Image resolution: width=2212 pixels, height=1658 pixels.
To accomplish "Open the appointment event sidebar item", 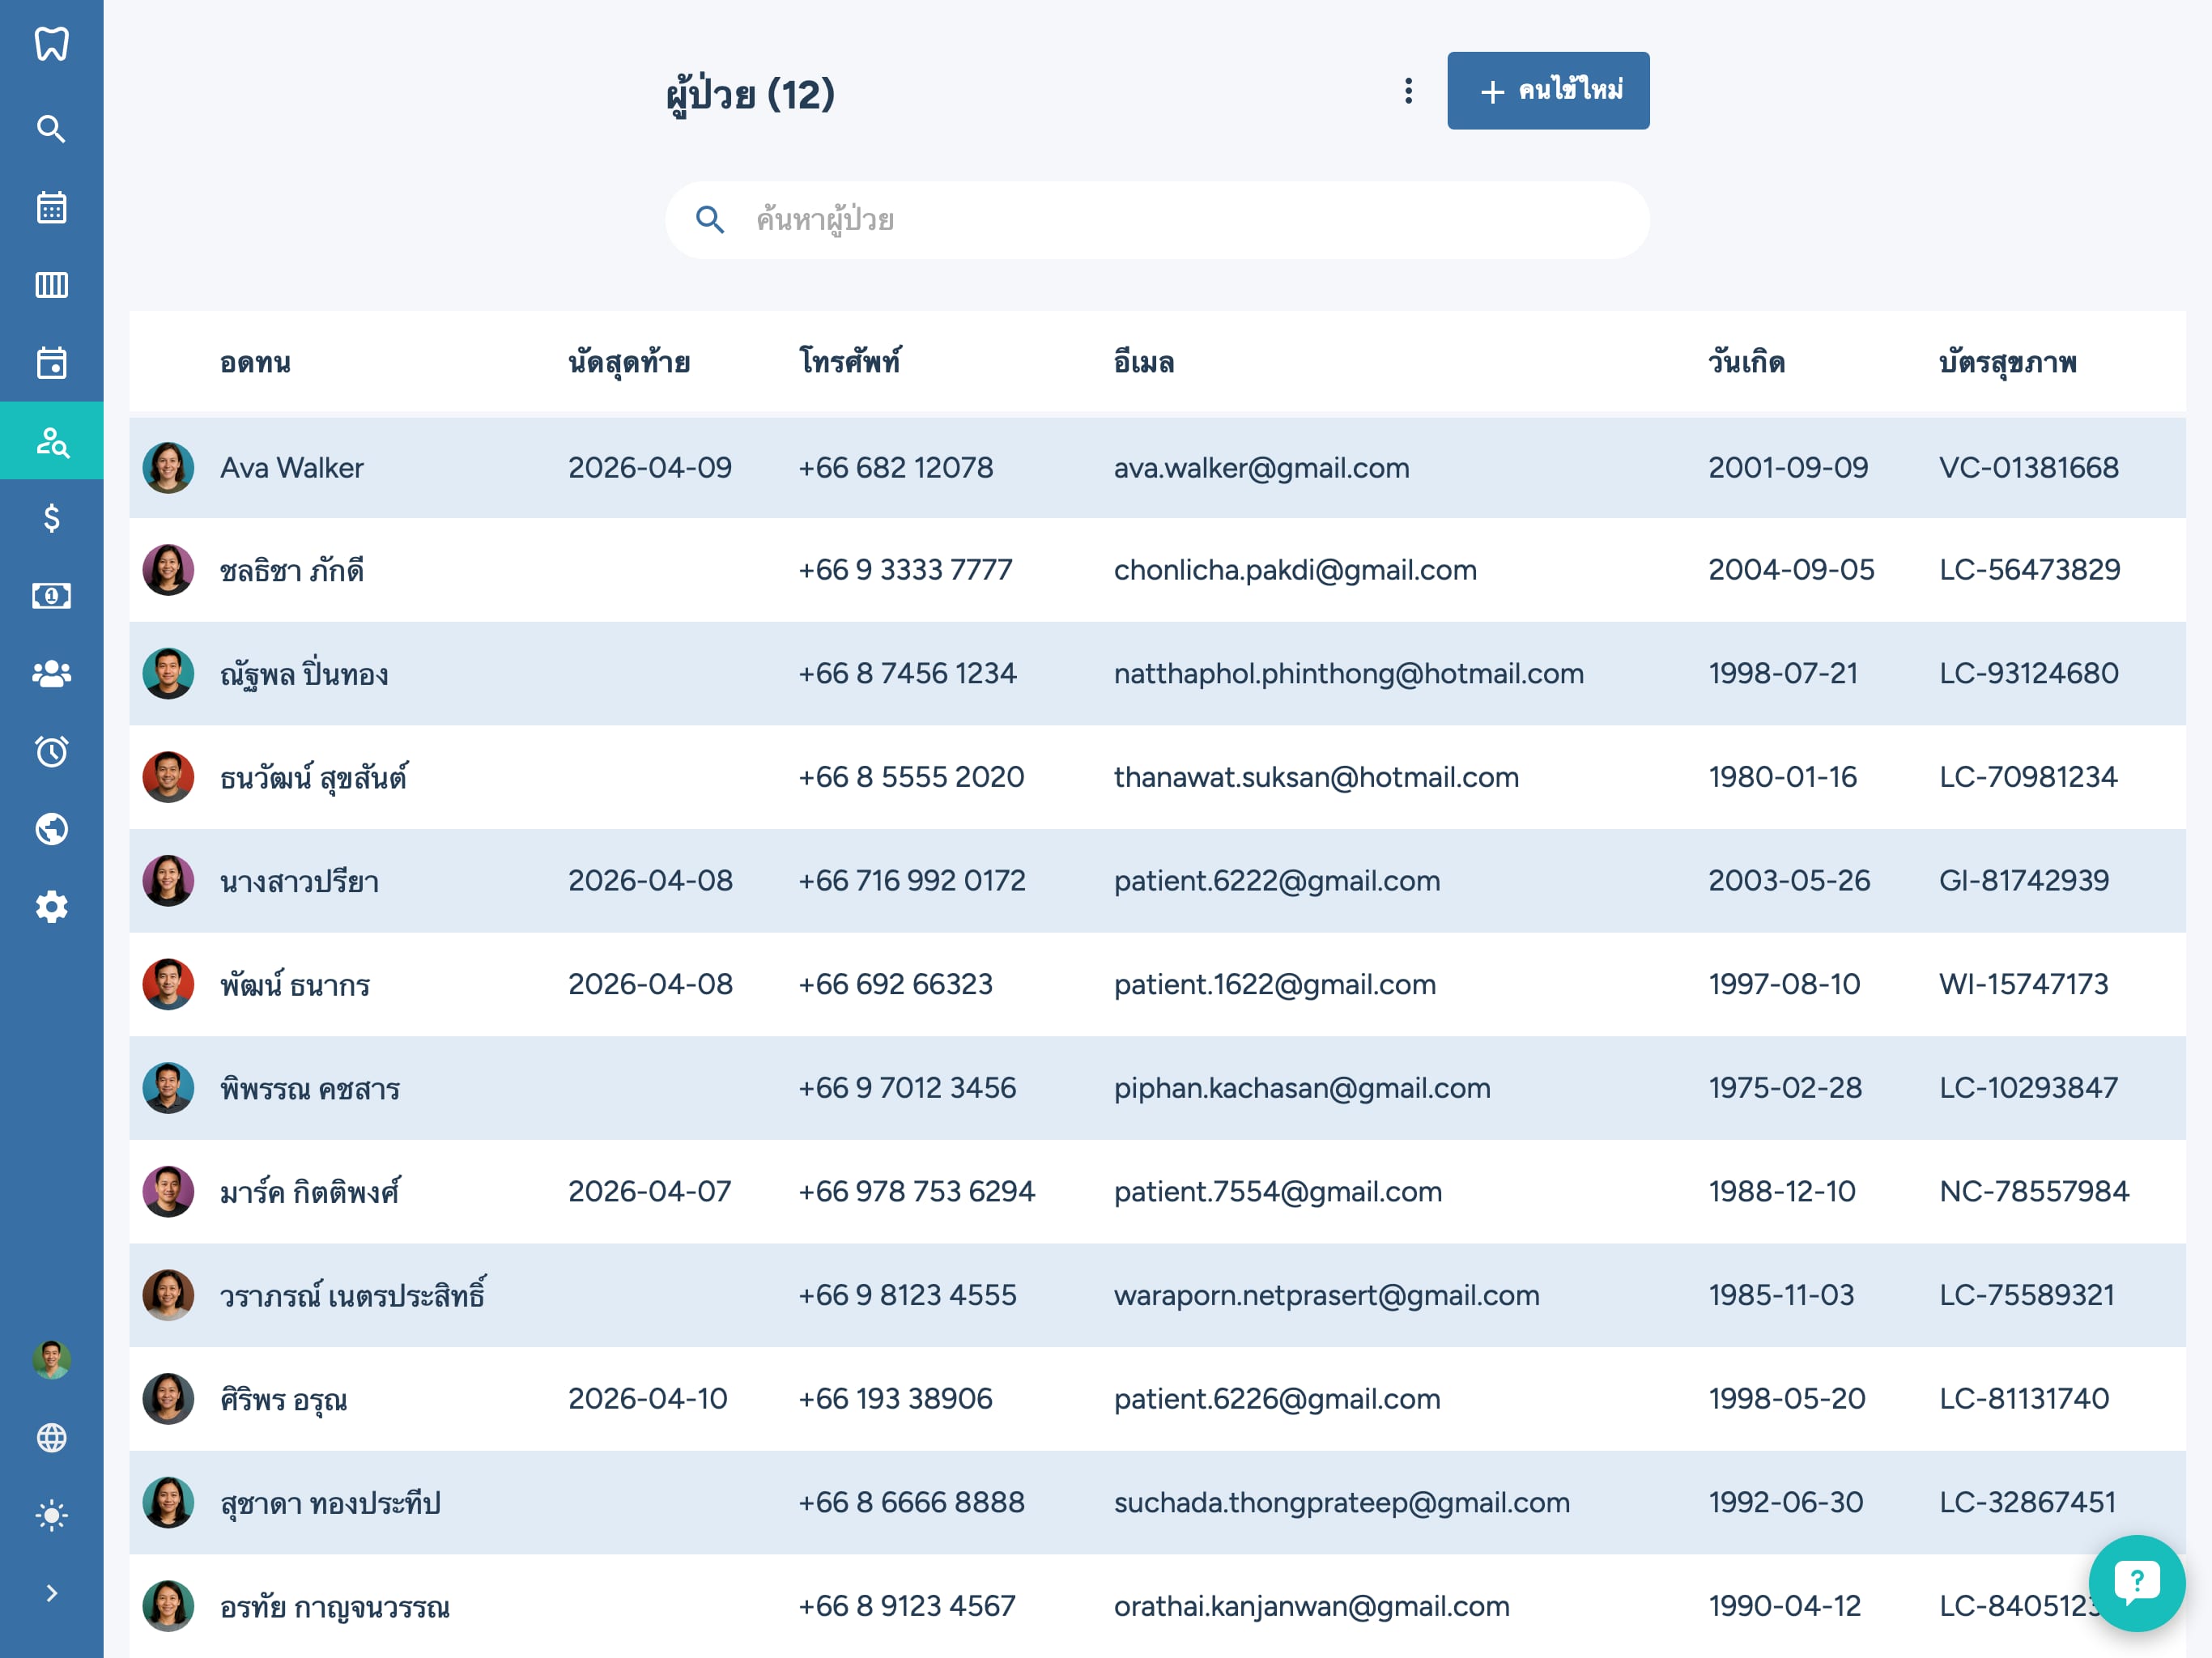I will point(51,363).
